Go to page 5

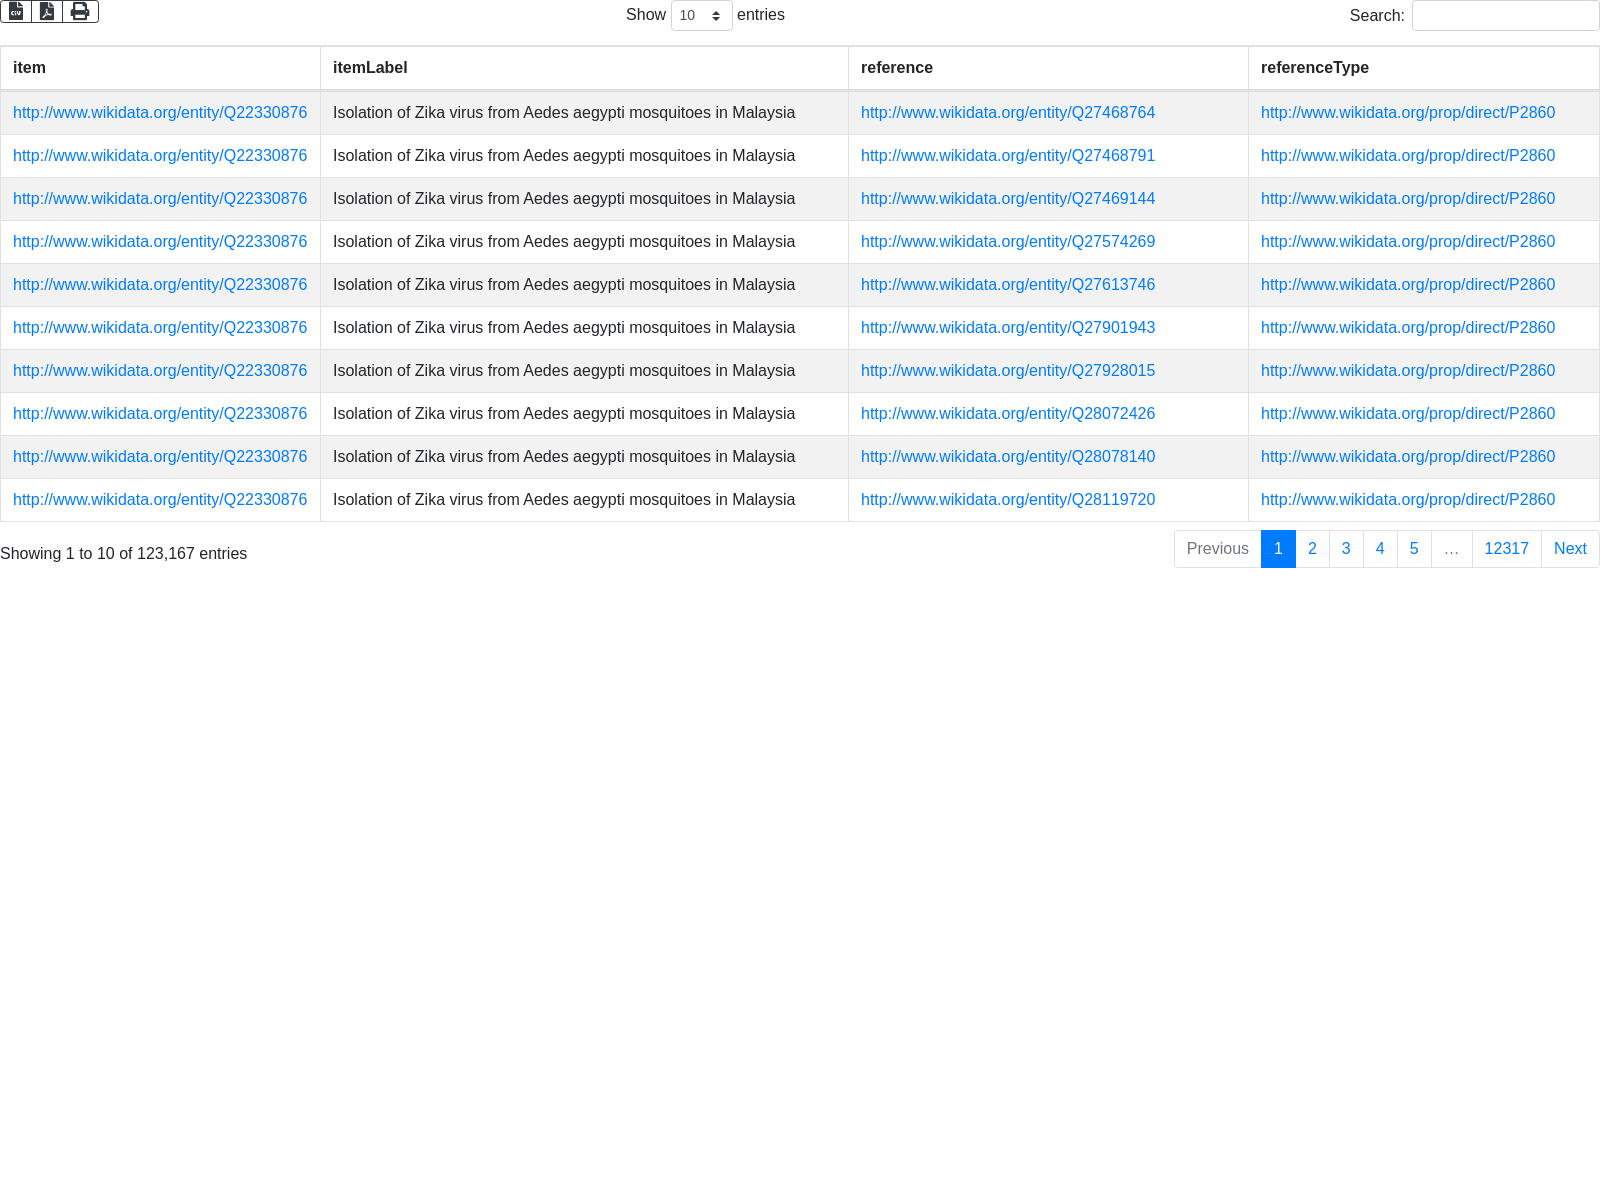pyautogui.click(x=1414, y=549)
